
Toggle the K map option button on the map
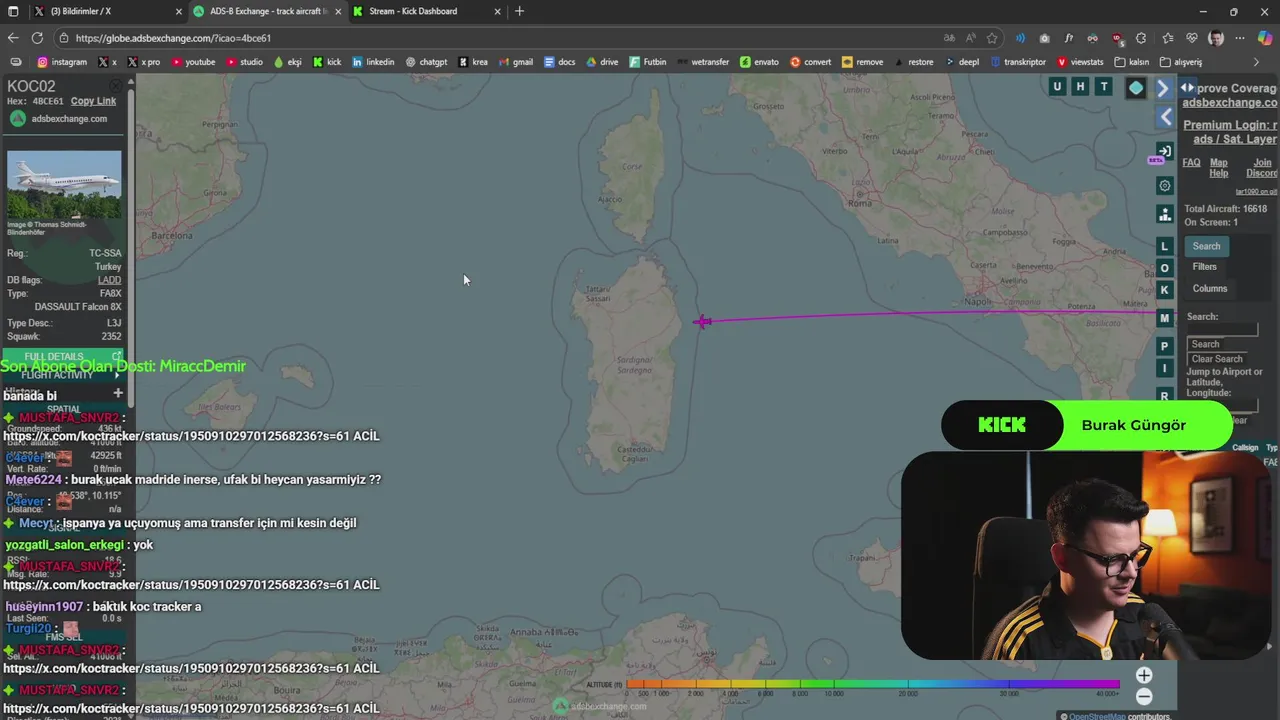coord(1164,290)
